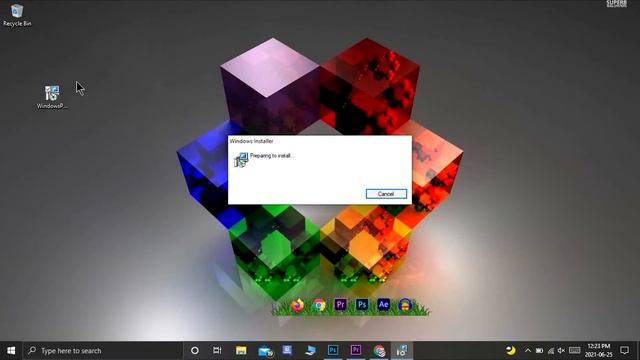The height and width of the screenshot is (360, 640).
Task: Switch to Photoshop on the taskbar
Action: pos(333,351)
